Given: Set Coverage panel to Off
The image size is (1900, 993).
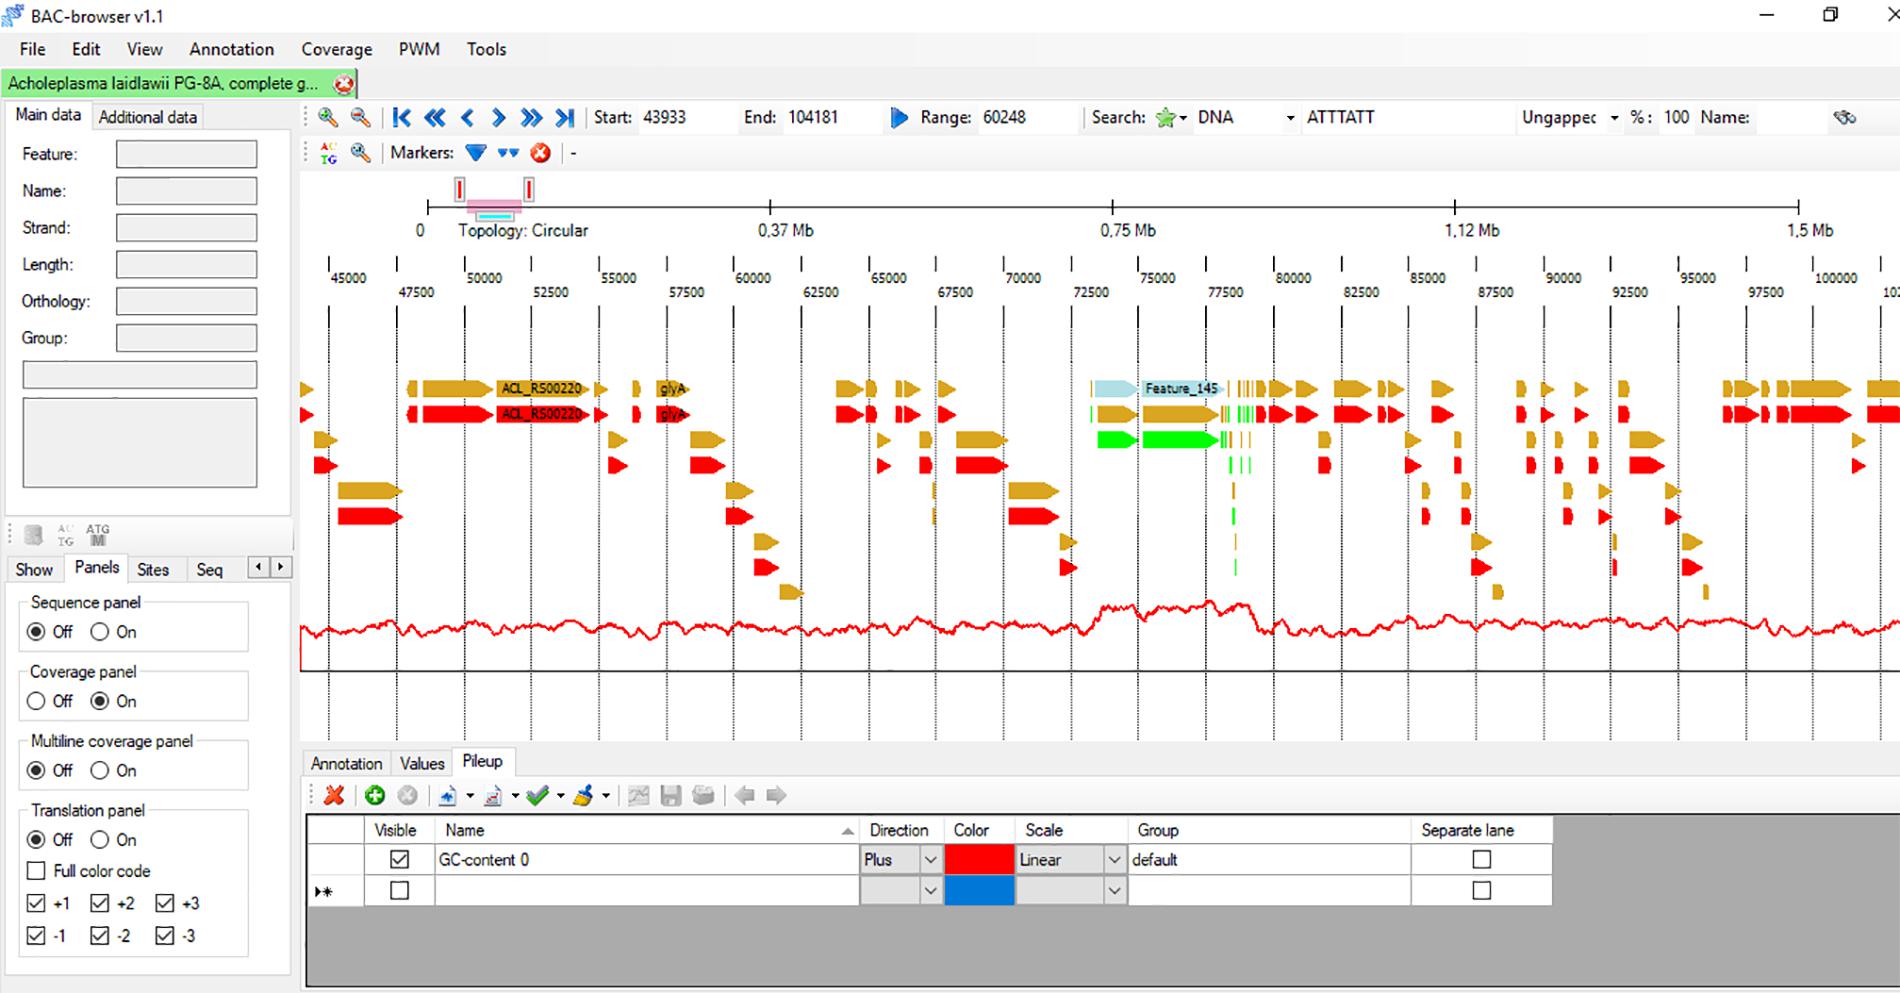Looking at the screenshot, I should 36,701.
